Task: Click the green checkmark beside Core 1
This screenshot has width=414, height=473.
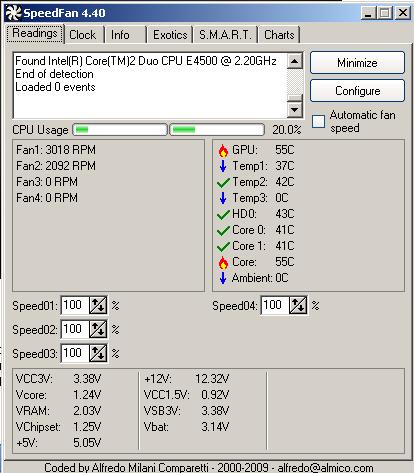Action: [x=223, y=246]
